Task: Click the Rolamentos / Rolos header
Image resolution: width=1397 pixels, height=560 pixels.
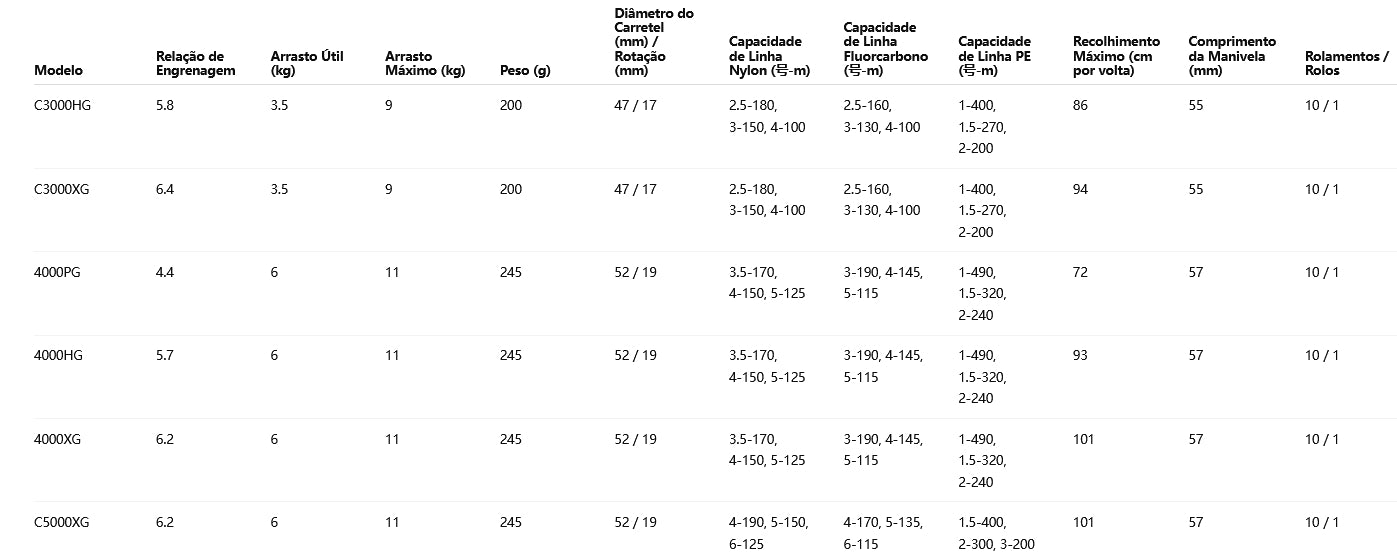Action: coord(1346,64)
